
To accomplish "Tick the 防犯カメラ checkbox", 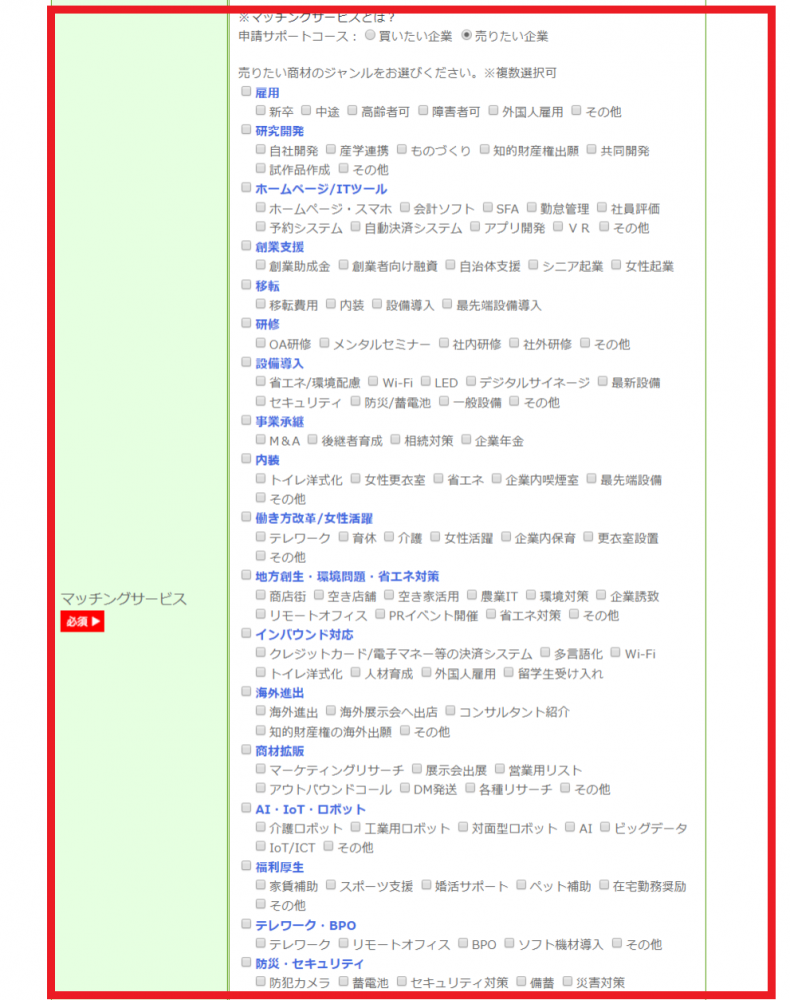I will (260, 982).
